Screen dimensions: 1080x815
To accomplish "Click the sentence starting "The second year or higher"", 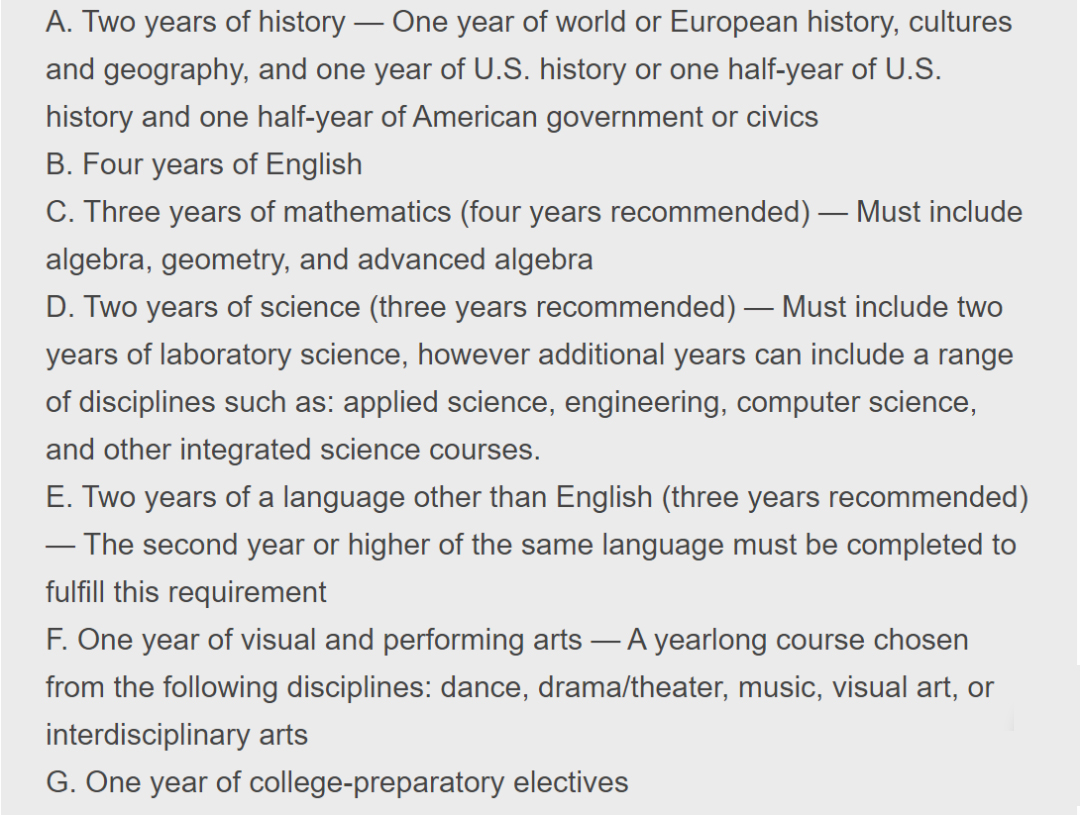I will coord(548,545).
